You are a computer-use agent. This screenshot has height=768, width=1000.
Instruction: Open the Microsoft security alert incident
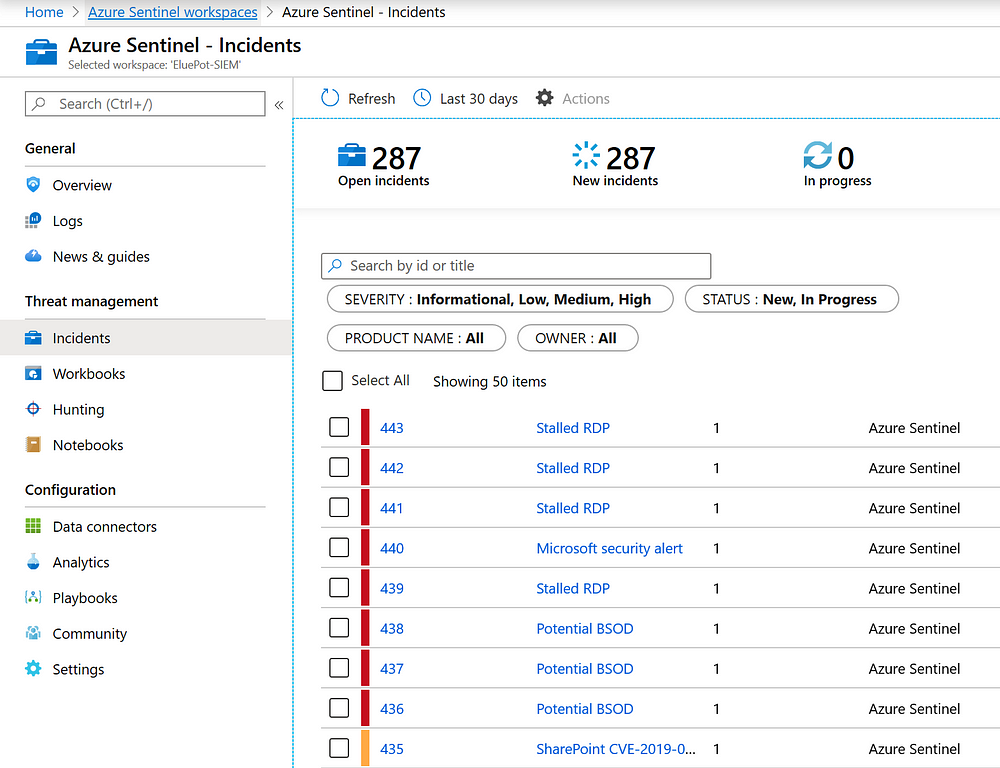click(x=609, y=549)
